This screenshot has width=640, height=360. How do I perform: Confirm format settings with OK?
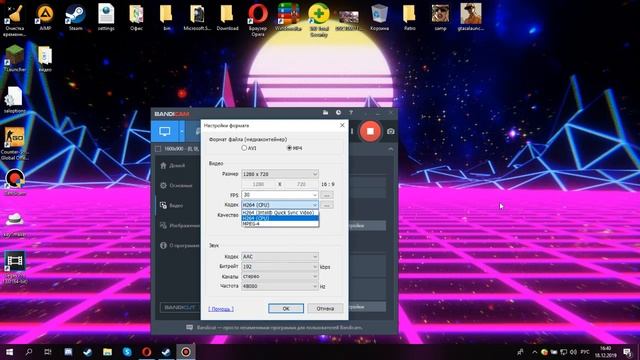[286, 309]
